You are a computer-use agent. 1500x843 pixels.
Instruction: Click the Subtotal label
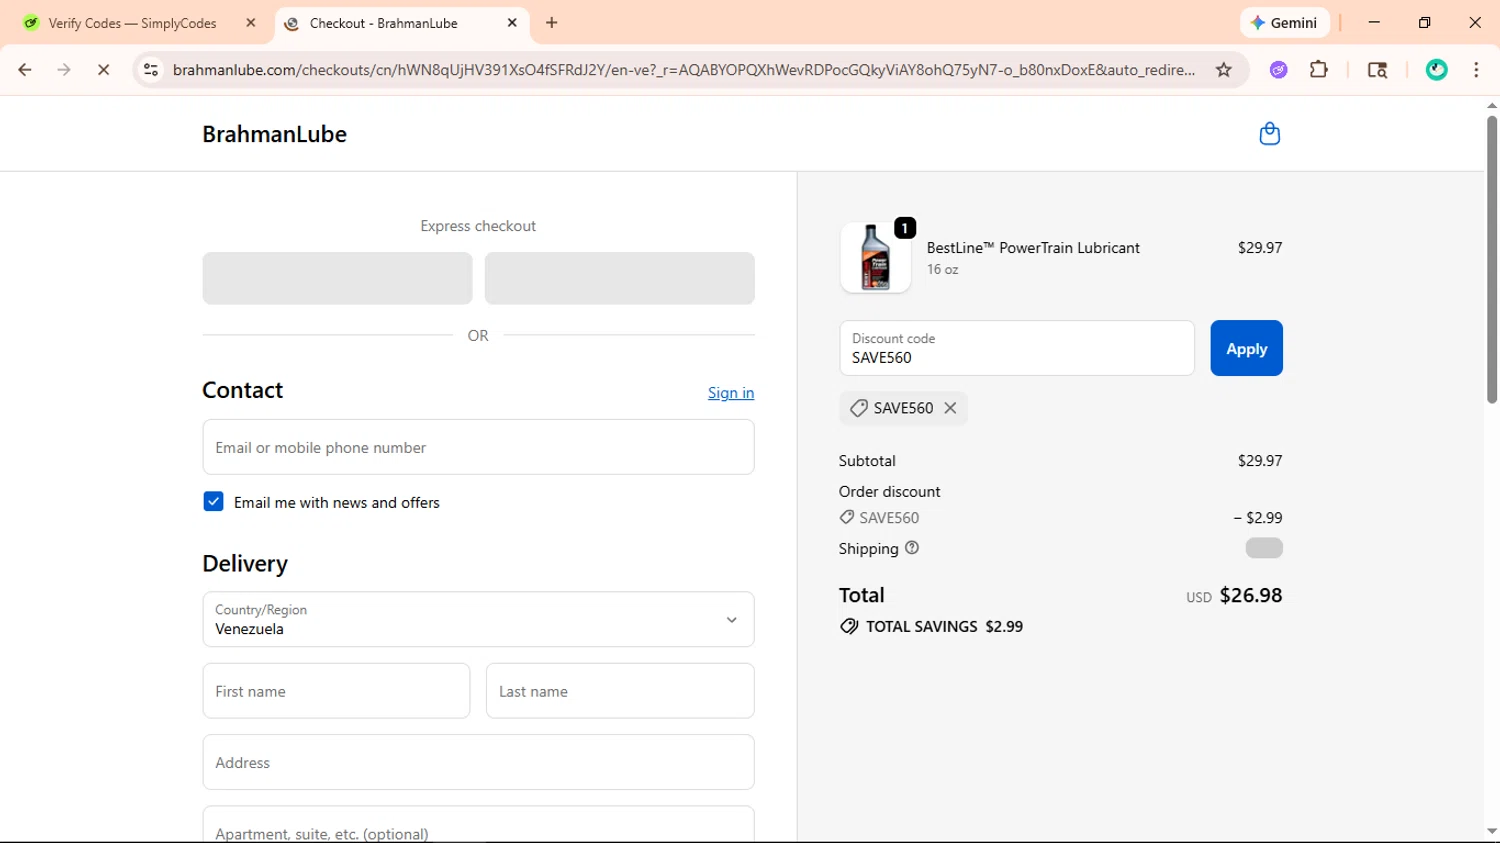[867, 461]
